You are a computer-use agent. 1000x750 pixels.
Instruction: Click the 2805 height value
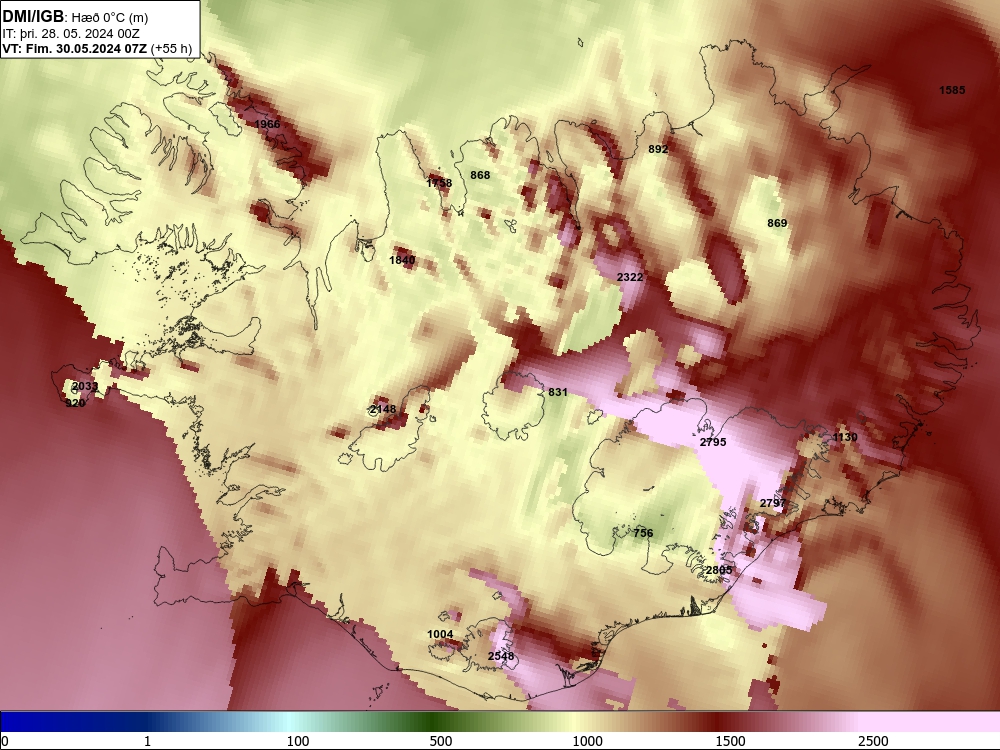coord(719,570)
